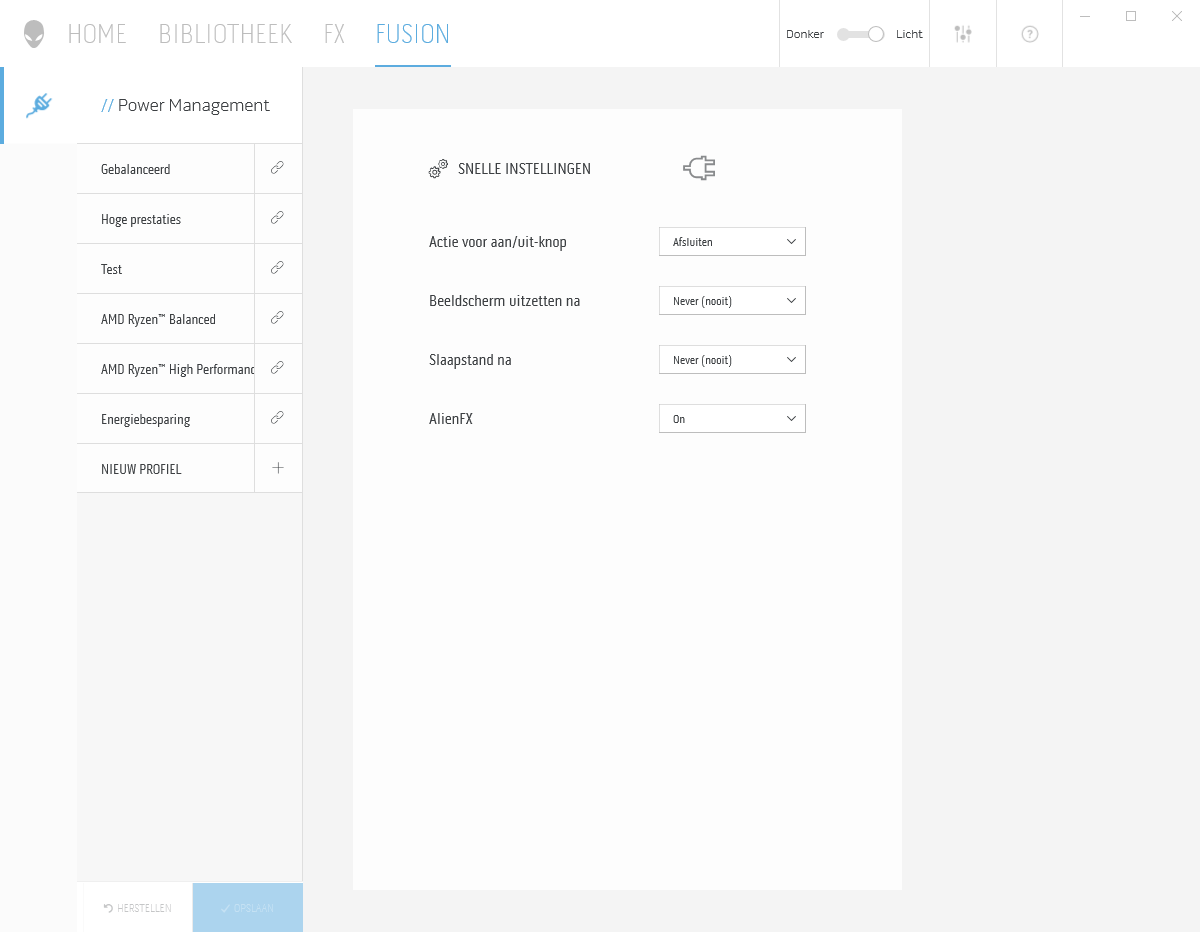The image size is (1200, 932).
Task: Open the settings sliders icon in header
Action: coord(963,34)
